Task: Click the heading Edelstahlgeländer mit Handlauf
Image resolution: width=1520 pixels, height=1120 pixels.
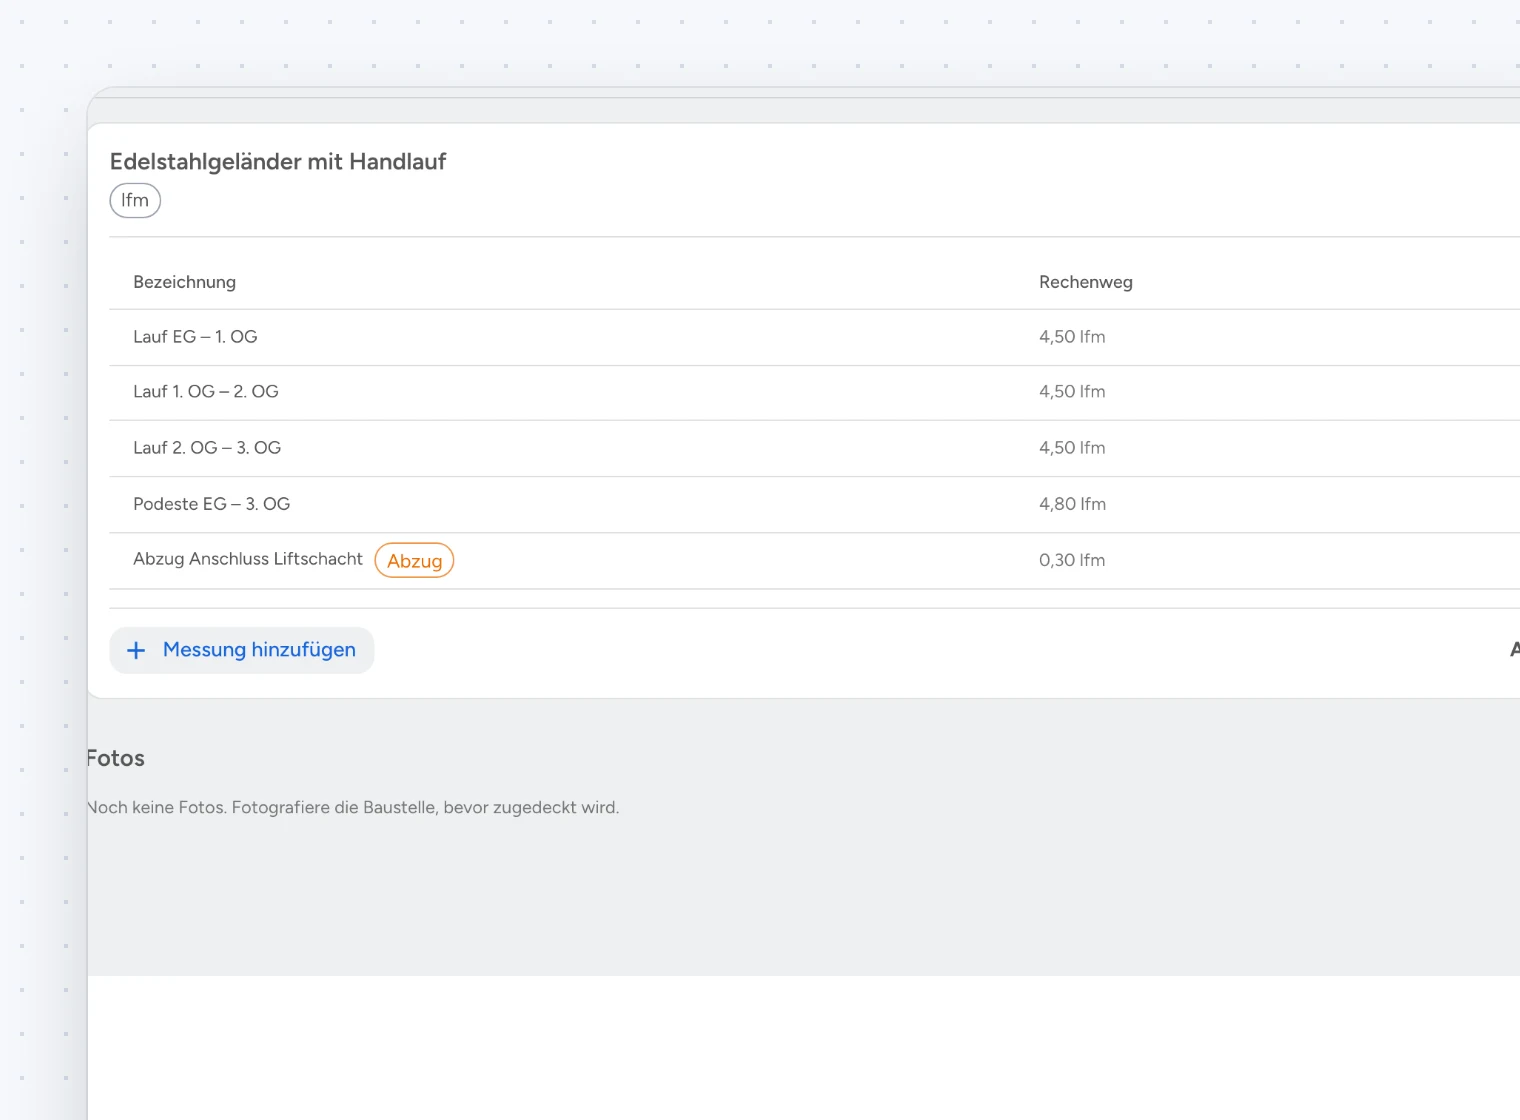Action: (x=278, y=162)
